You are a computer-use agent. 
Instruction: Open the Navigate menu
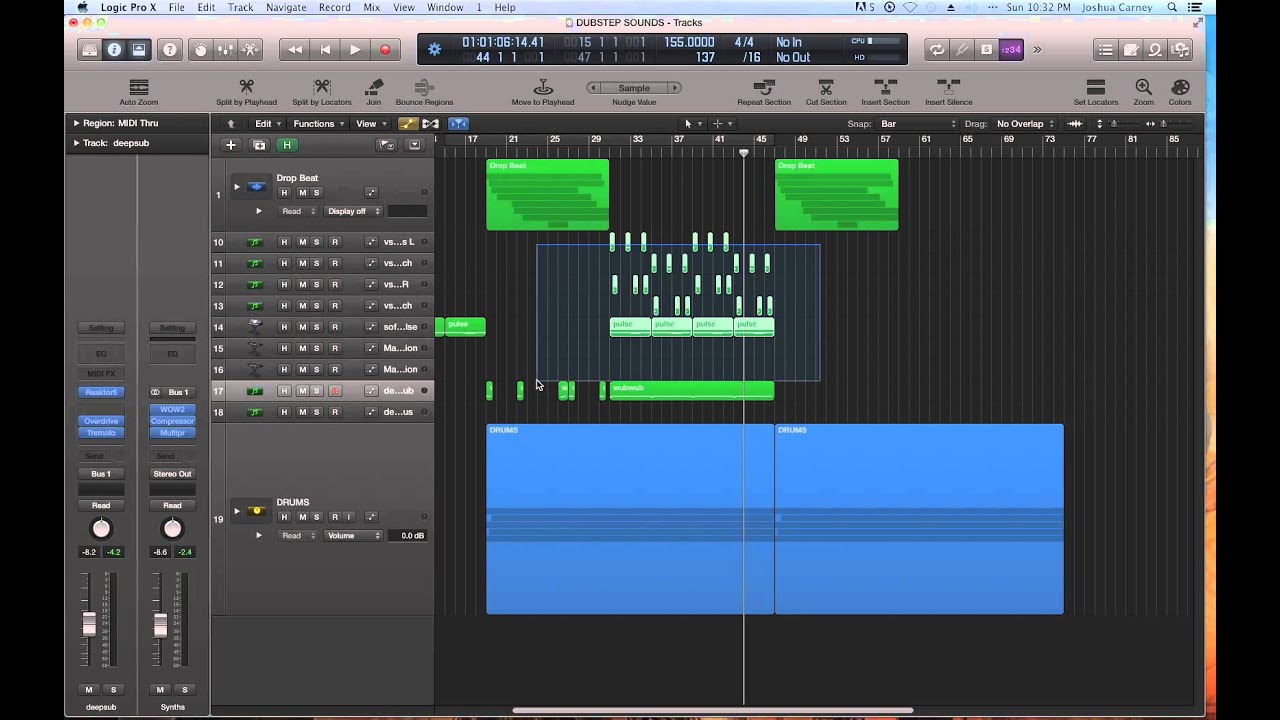[286, 7]
